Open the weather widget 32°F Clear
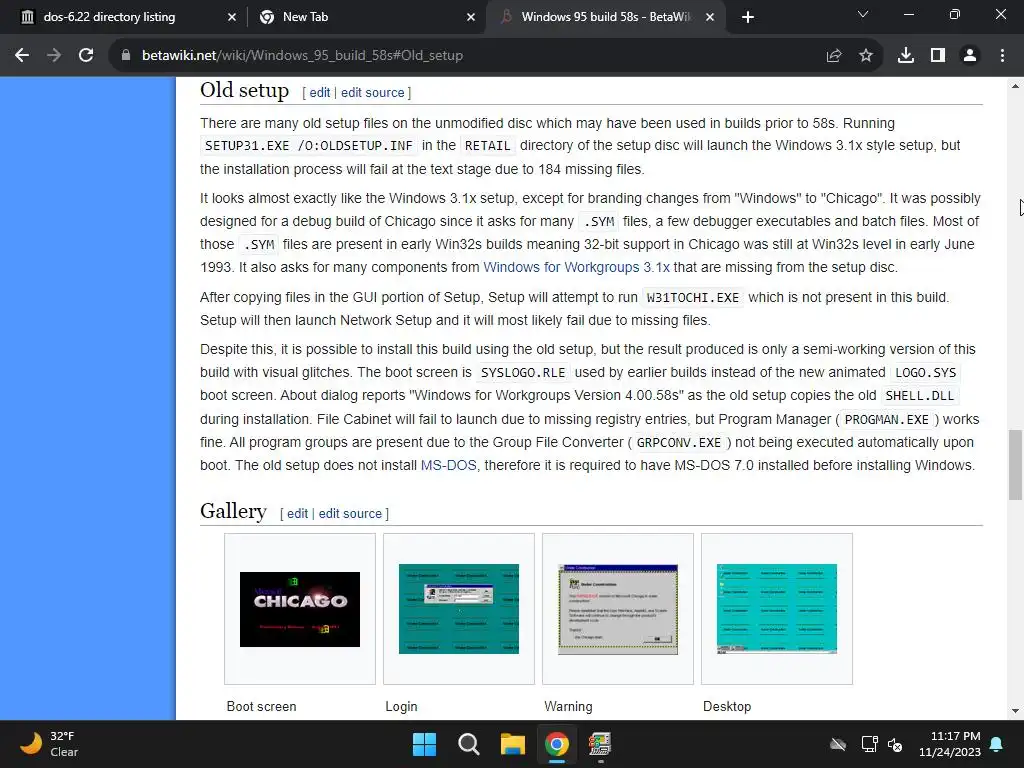 click(50, 744)
